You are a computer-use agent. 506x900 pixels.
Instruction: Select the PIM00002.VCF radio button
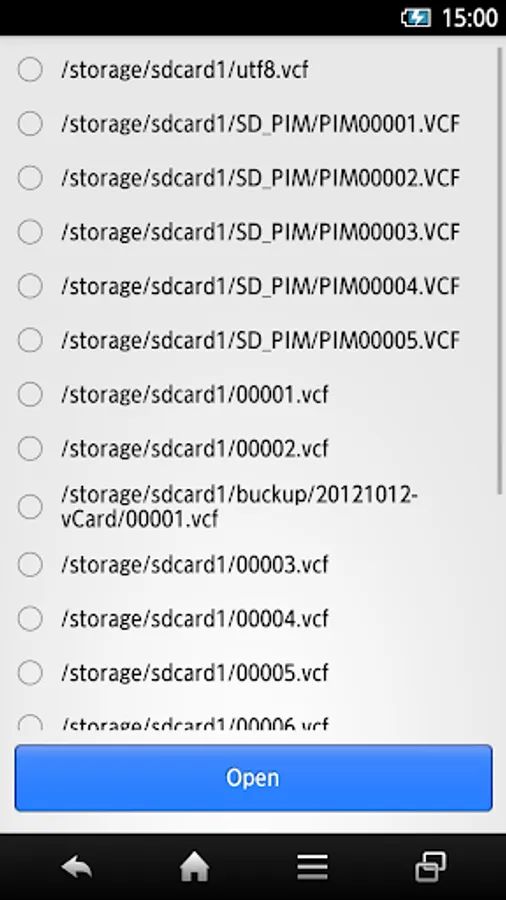click(x=30, y=177)
